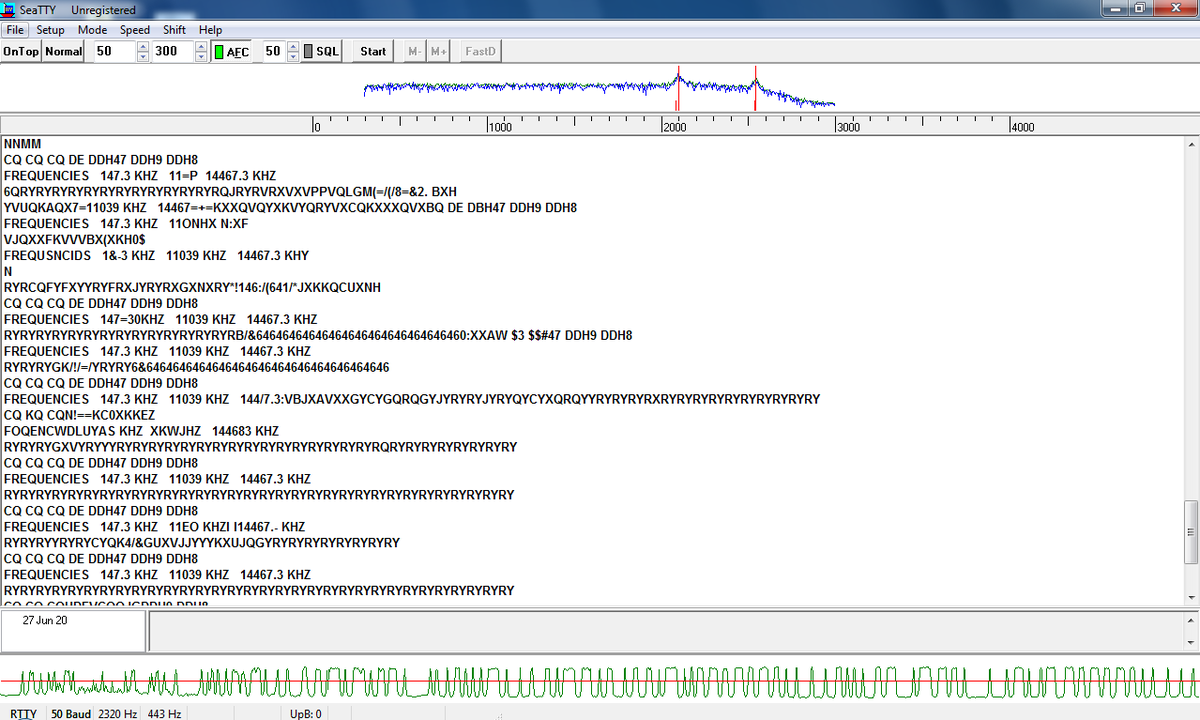
Task: Click the RTTY mode status bar entry
Action: click(22, 713)
